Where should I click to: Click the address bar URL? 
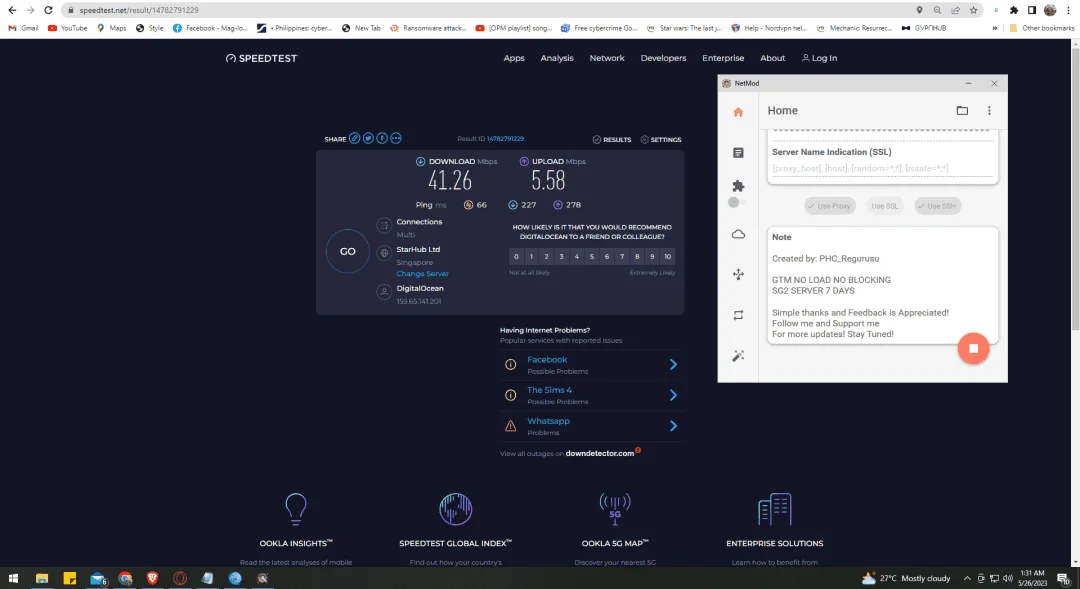[138, 10]
